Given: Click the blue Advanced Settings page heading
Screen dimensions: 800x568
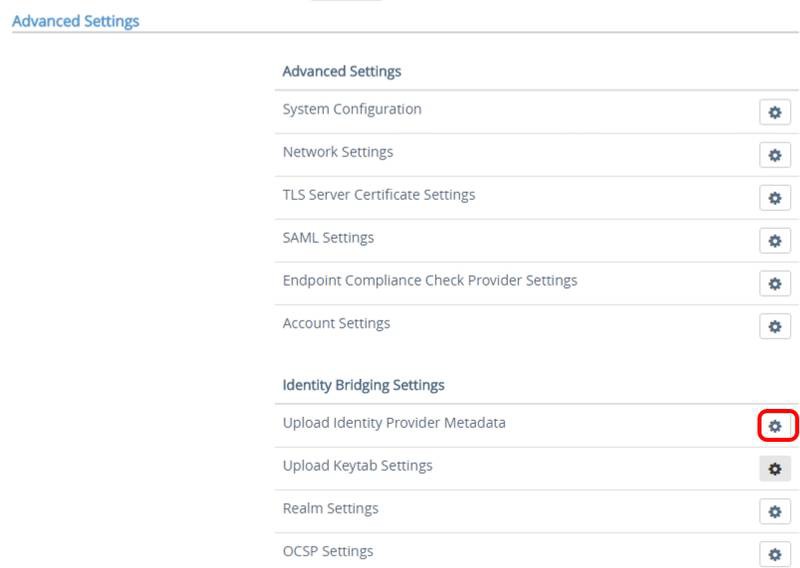Looking at the screenshot, I should (x=76, y=20).
